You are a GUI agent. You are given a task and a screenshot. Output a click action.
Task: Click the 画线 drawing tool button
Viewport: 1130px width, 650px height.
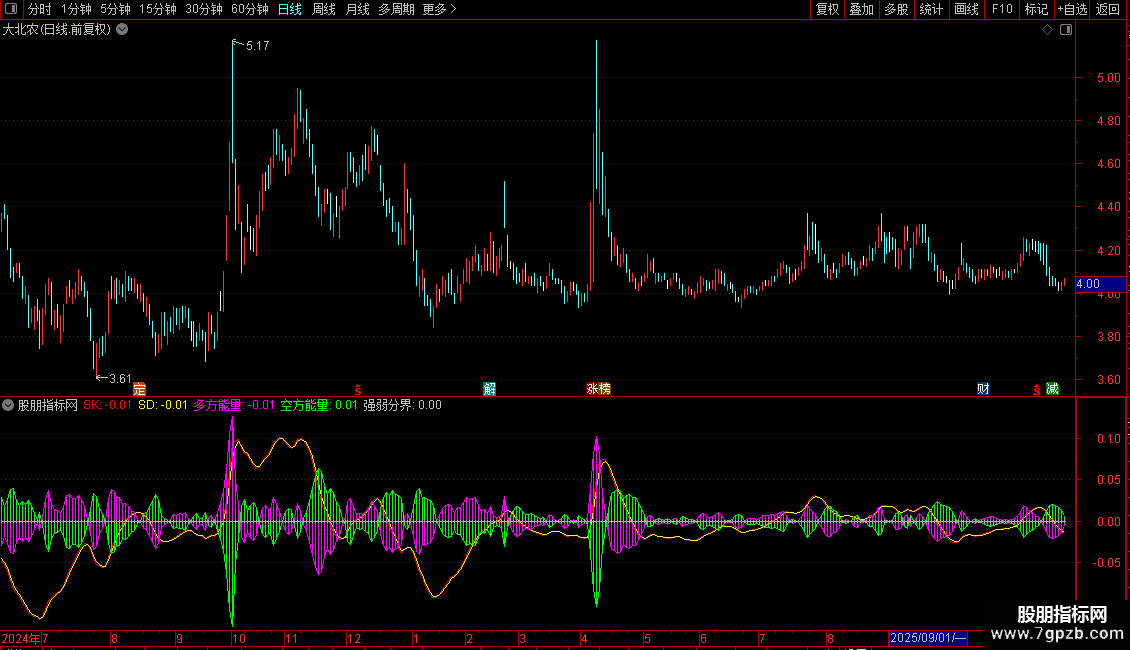(x=966, y=9)
